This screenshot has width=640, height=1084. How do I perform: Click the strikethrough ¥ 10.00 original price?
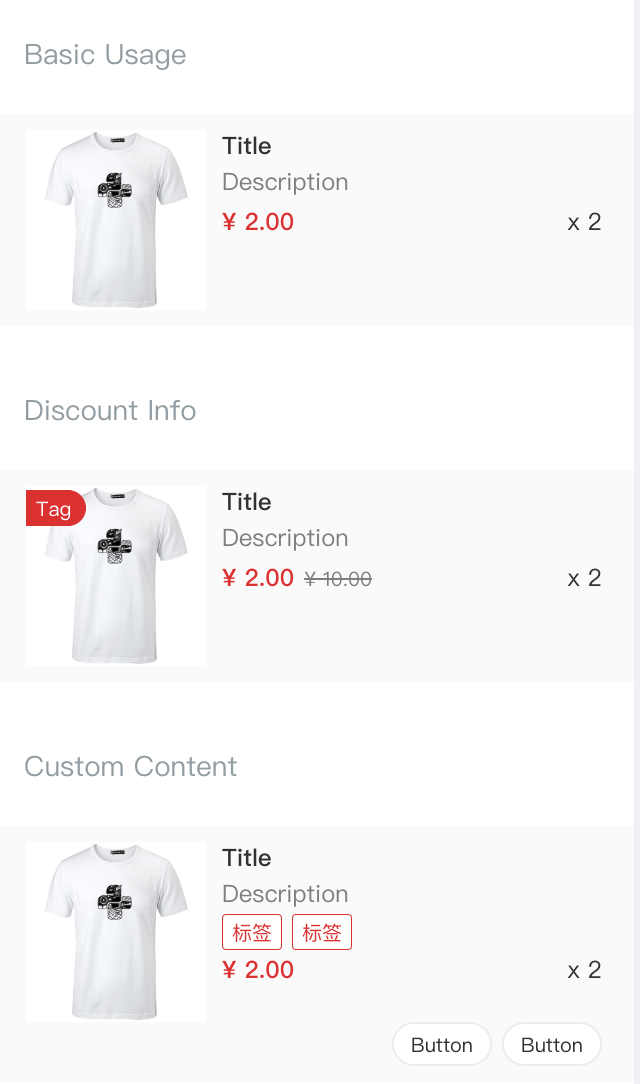(x=338, y=578)
